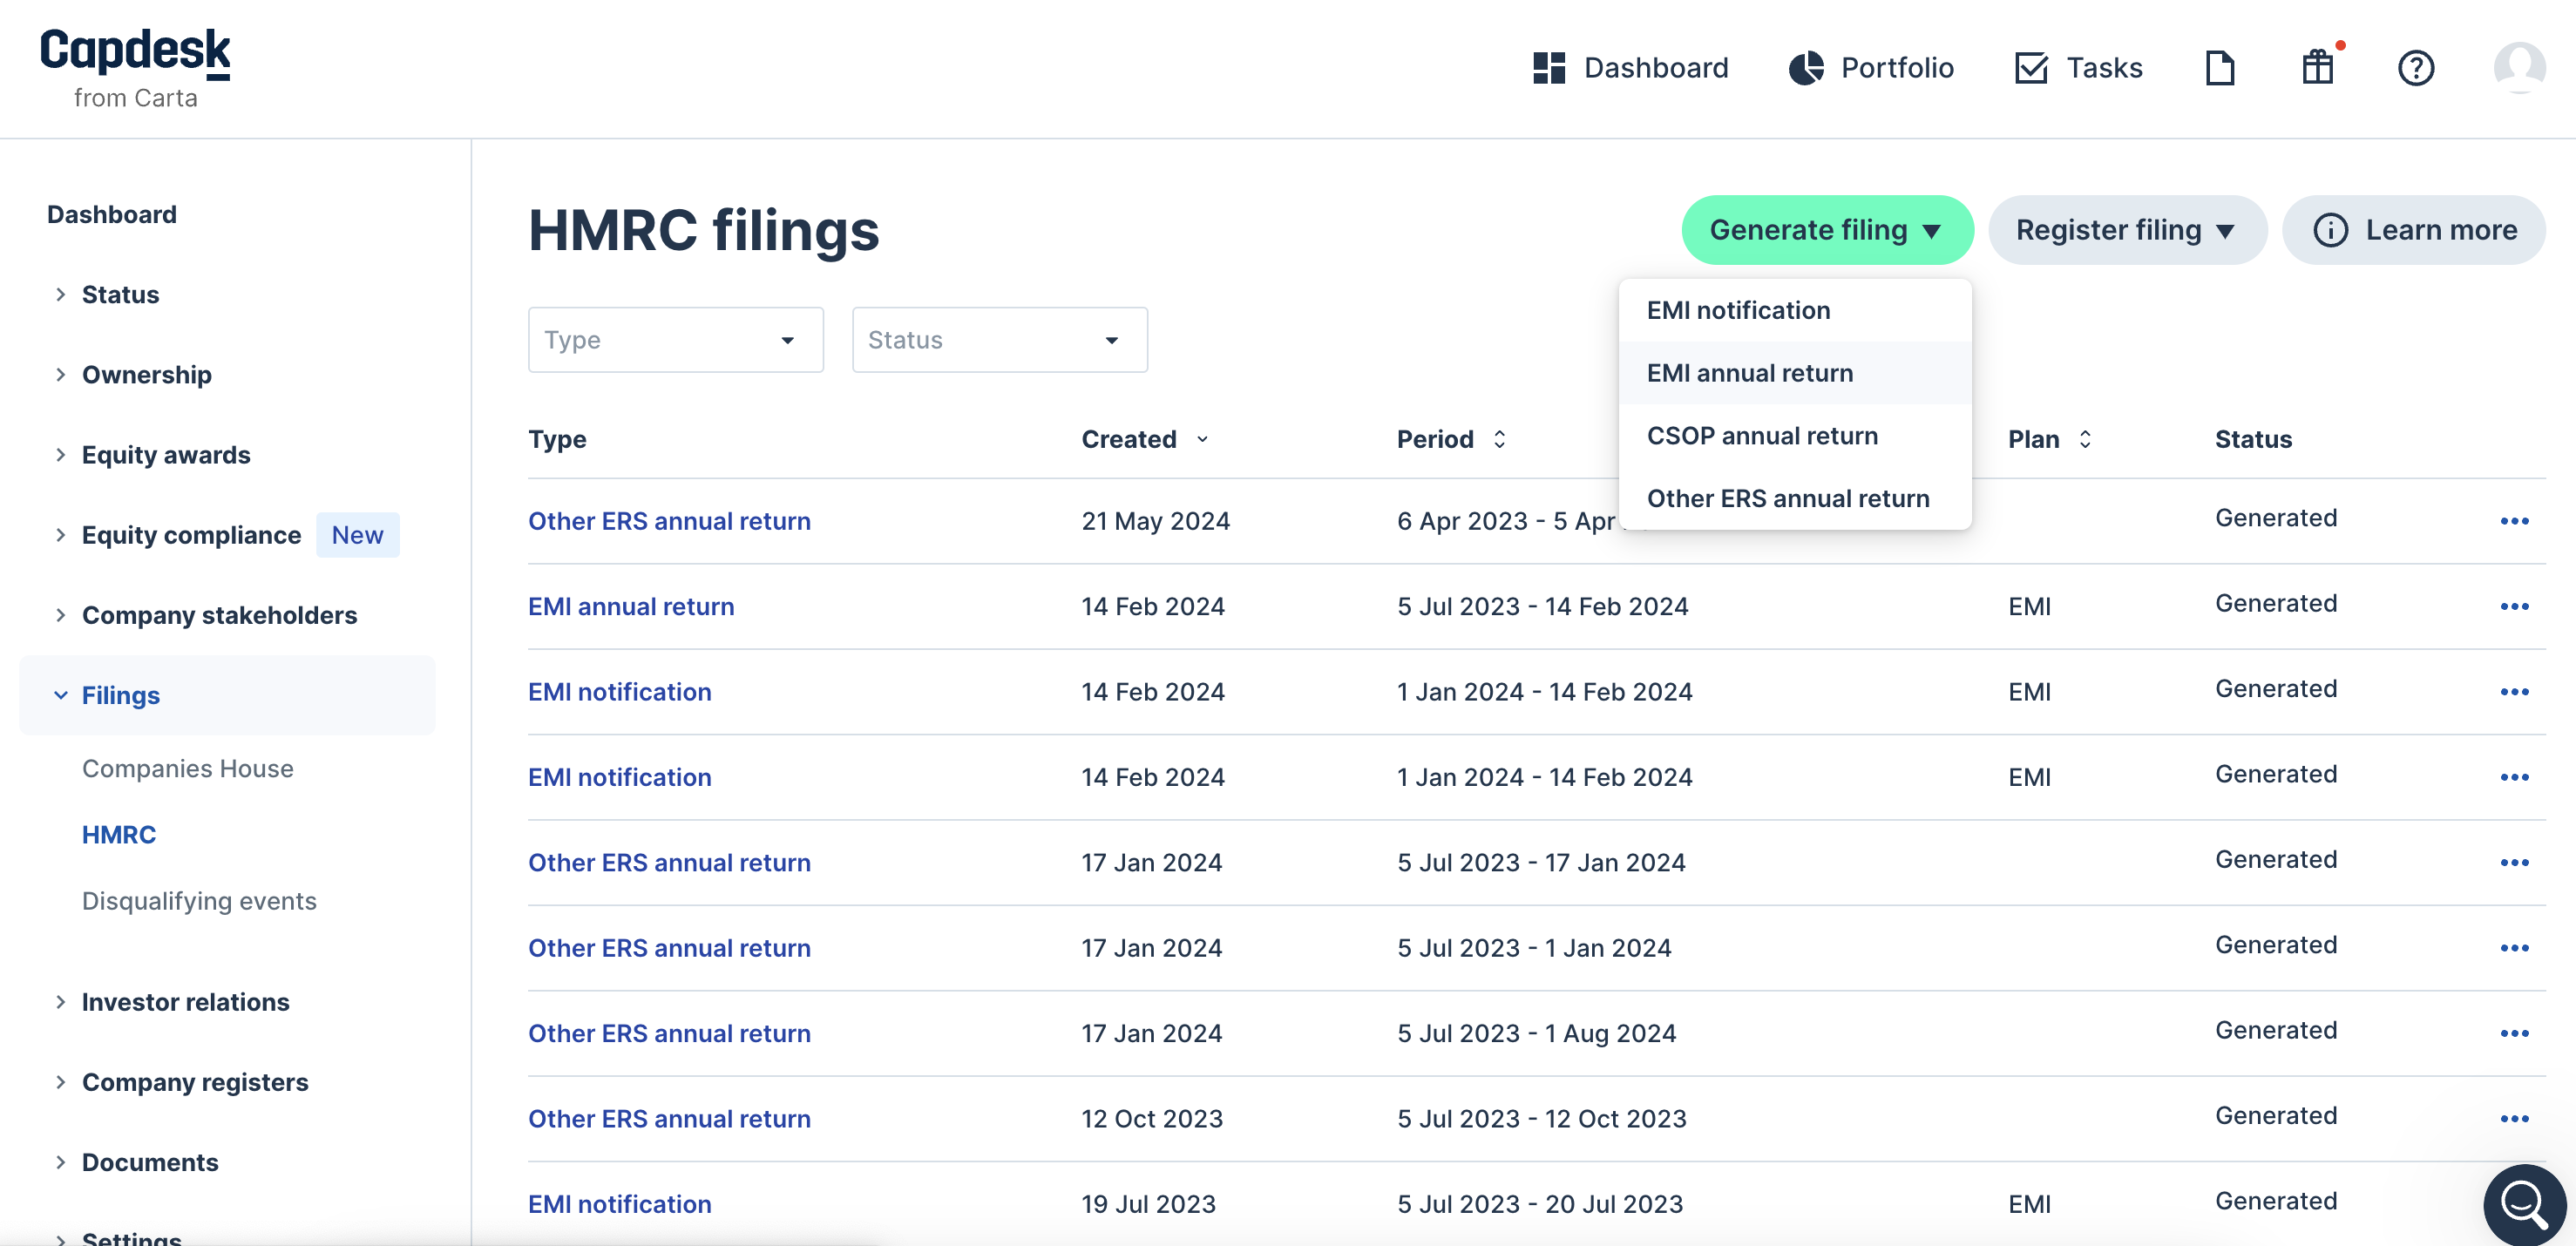Open the documents icon in top navigation
The image size is (2576, 1246).
coord(2220,67)
